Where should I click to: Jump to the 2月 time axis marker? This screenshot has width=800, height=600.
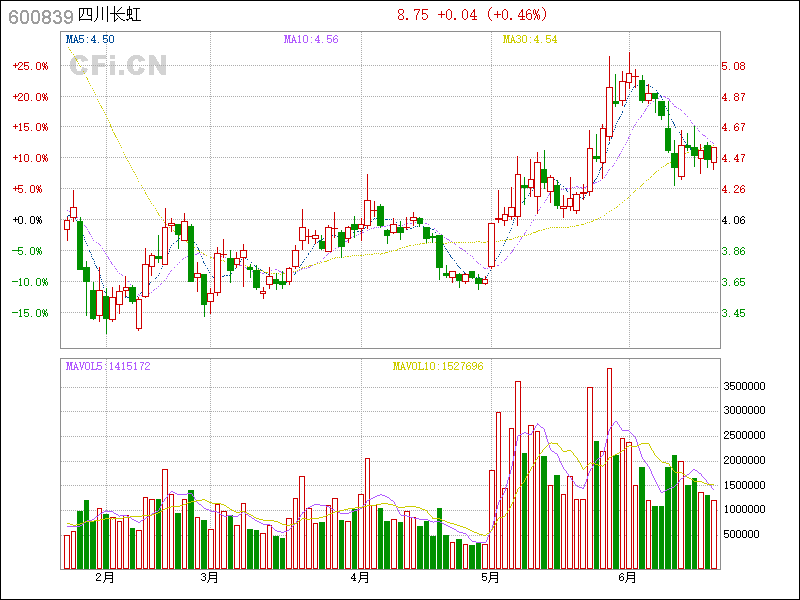tap(104, 577)
